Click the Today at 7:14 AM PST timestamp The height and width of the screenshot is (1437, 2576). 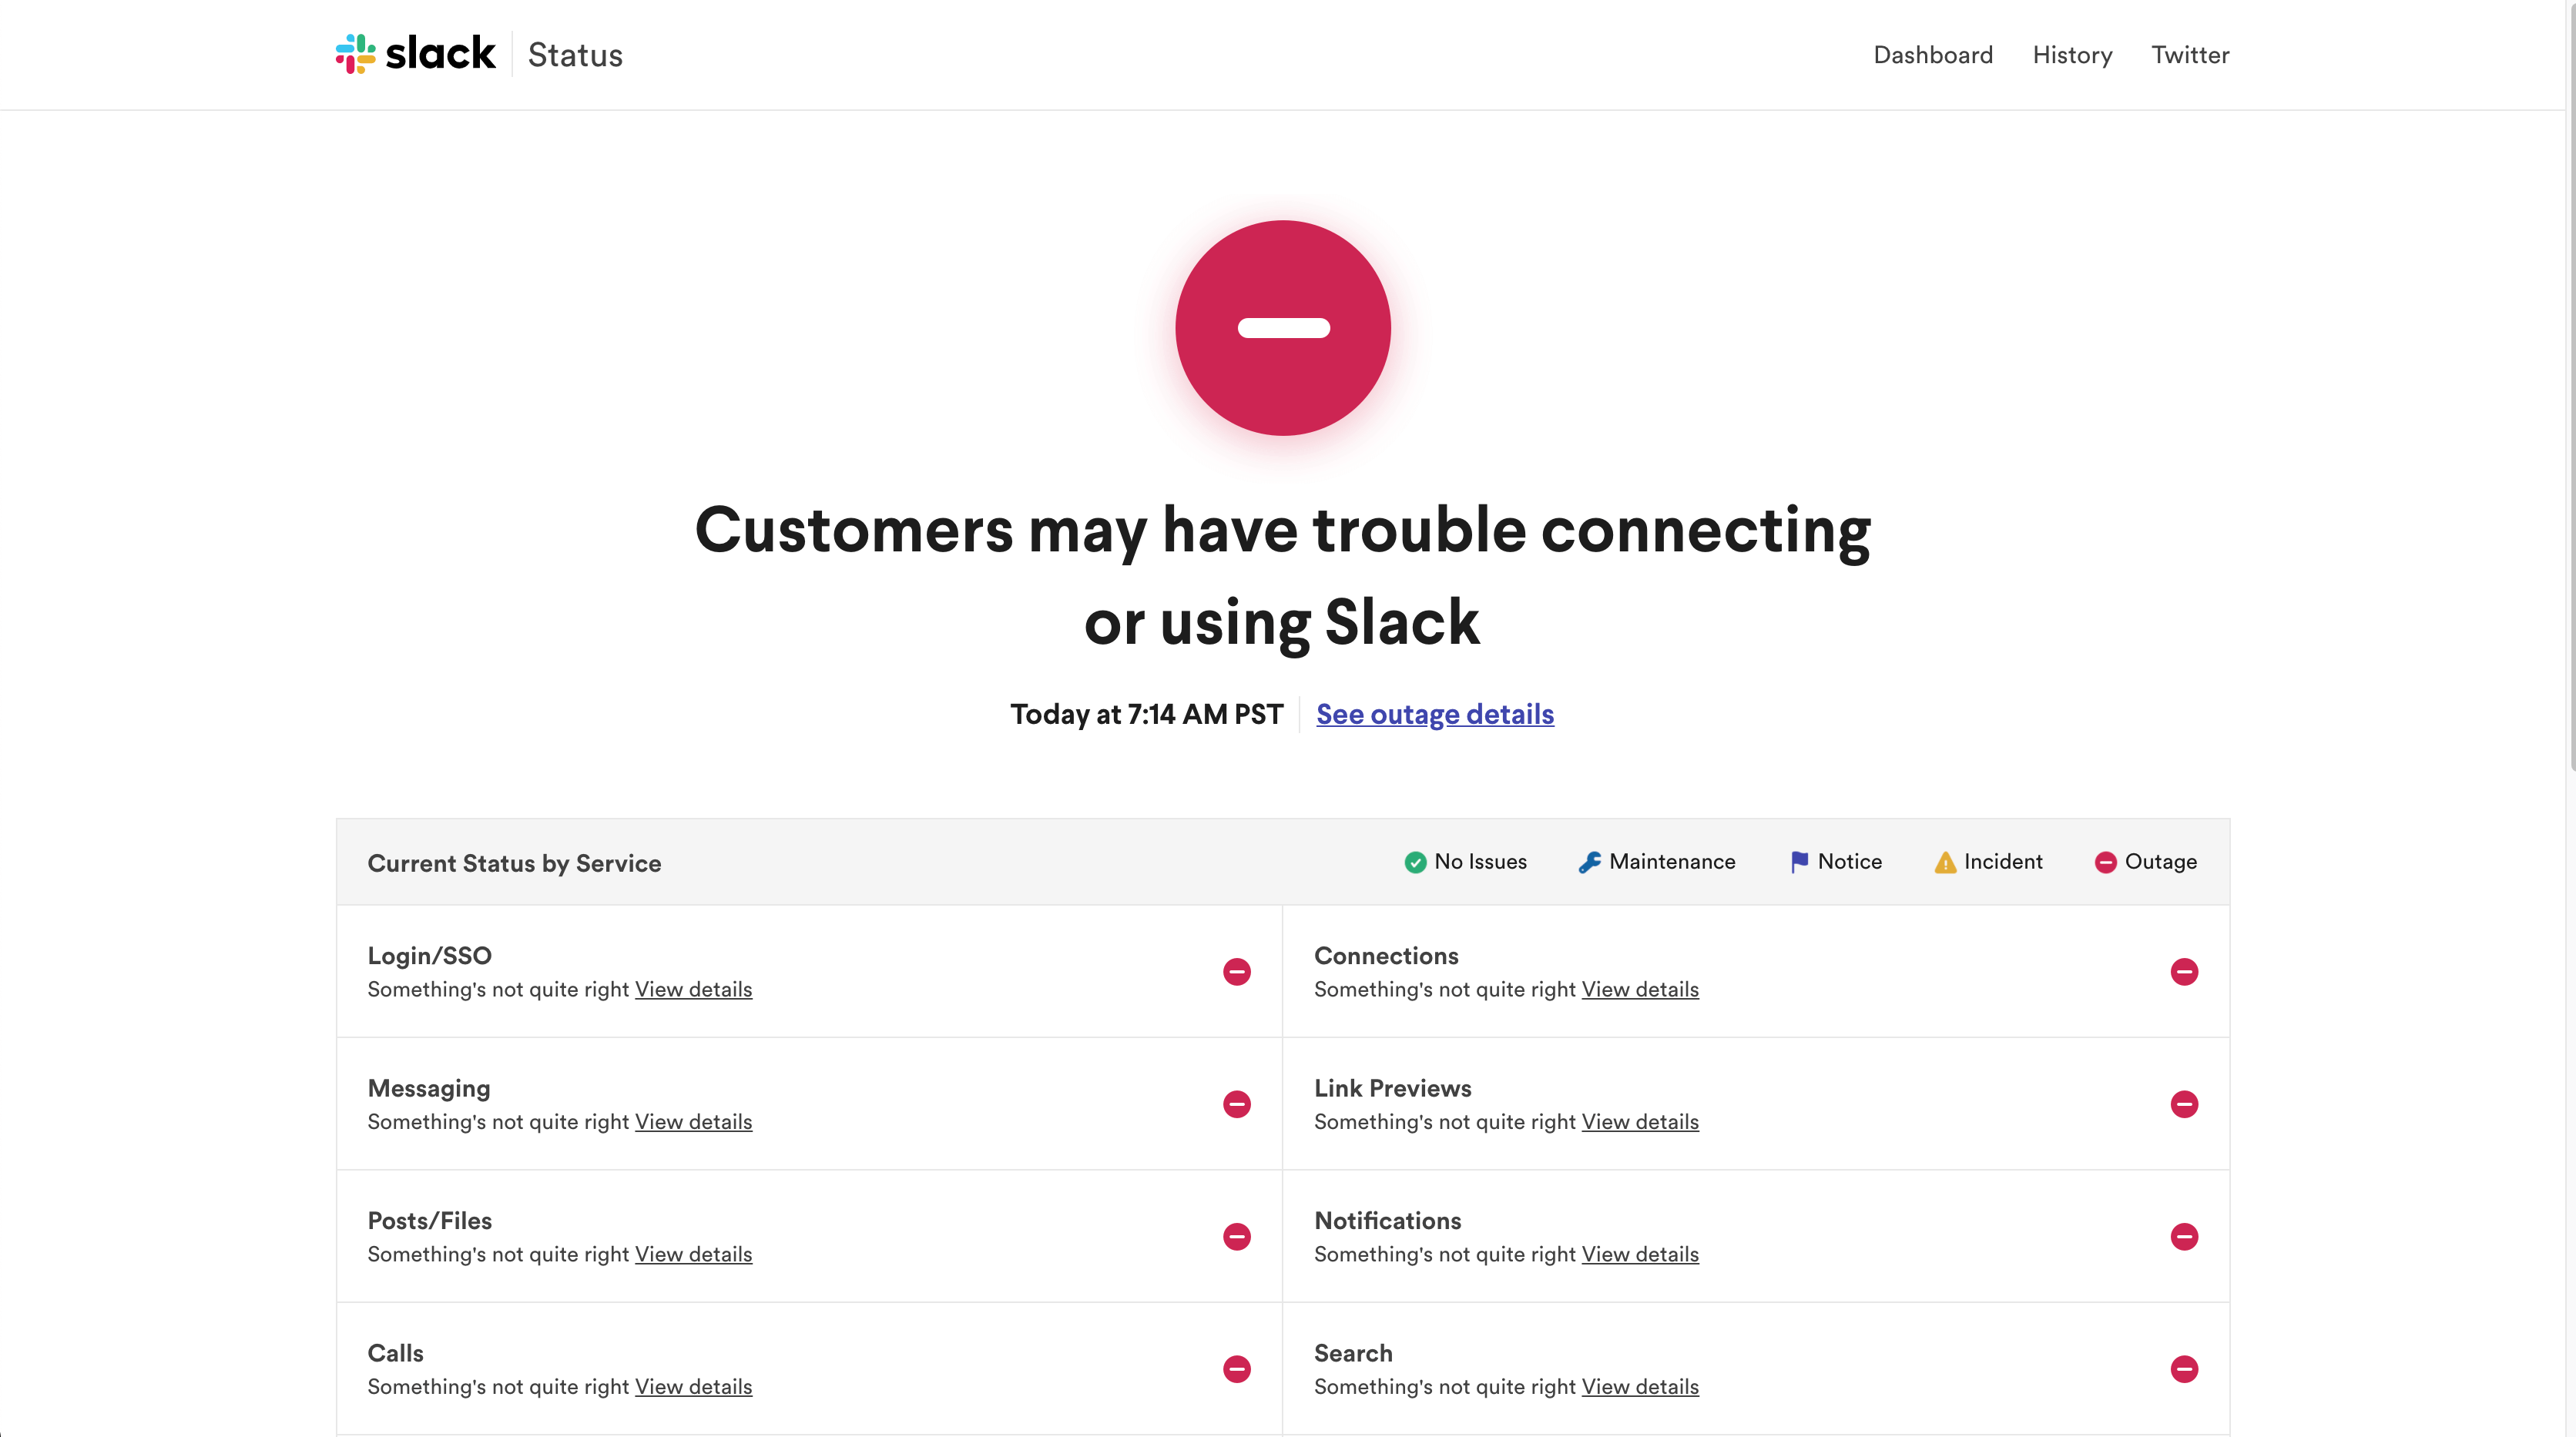coord(1146,714)
